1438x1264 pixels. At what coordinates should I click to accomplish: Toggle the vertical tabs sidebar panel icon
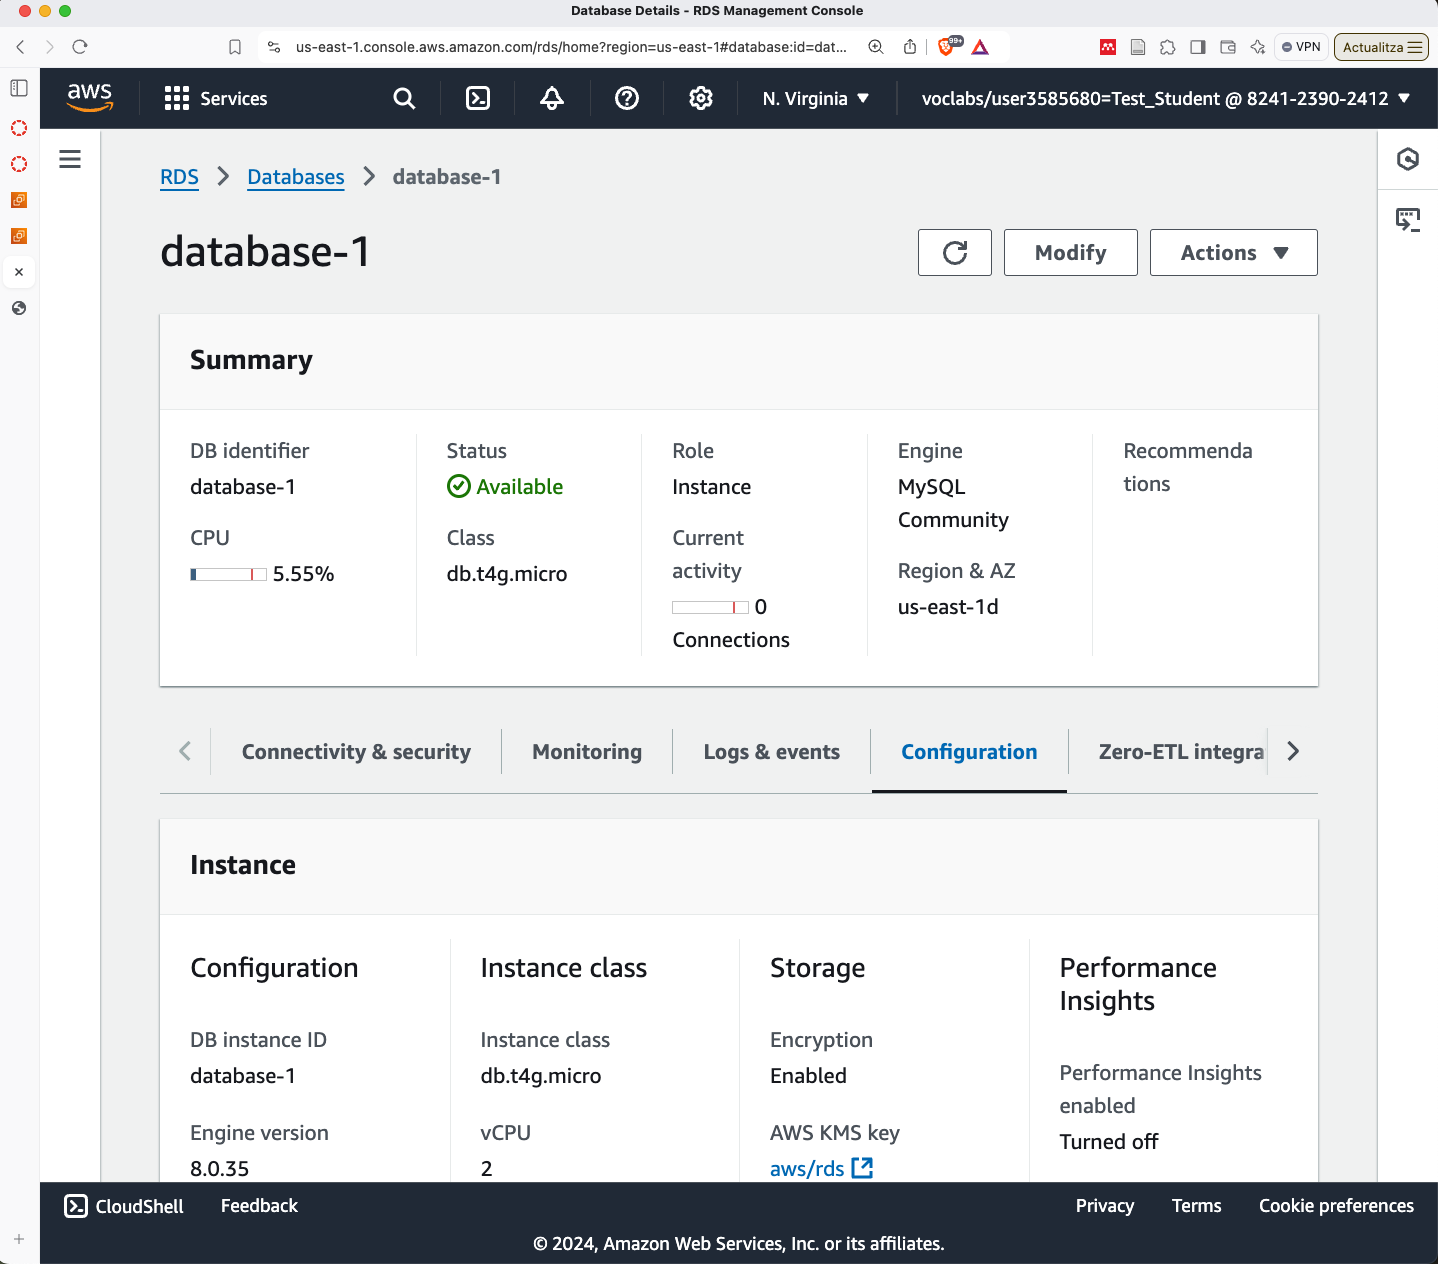tap(19, 88)
